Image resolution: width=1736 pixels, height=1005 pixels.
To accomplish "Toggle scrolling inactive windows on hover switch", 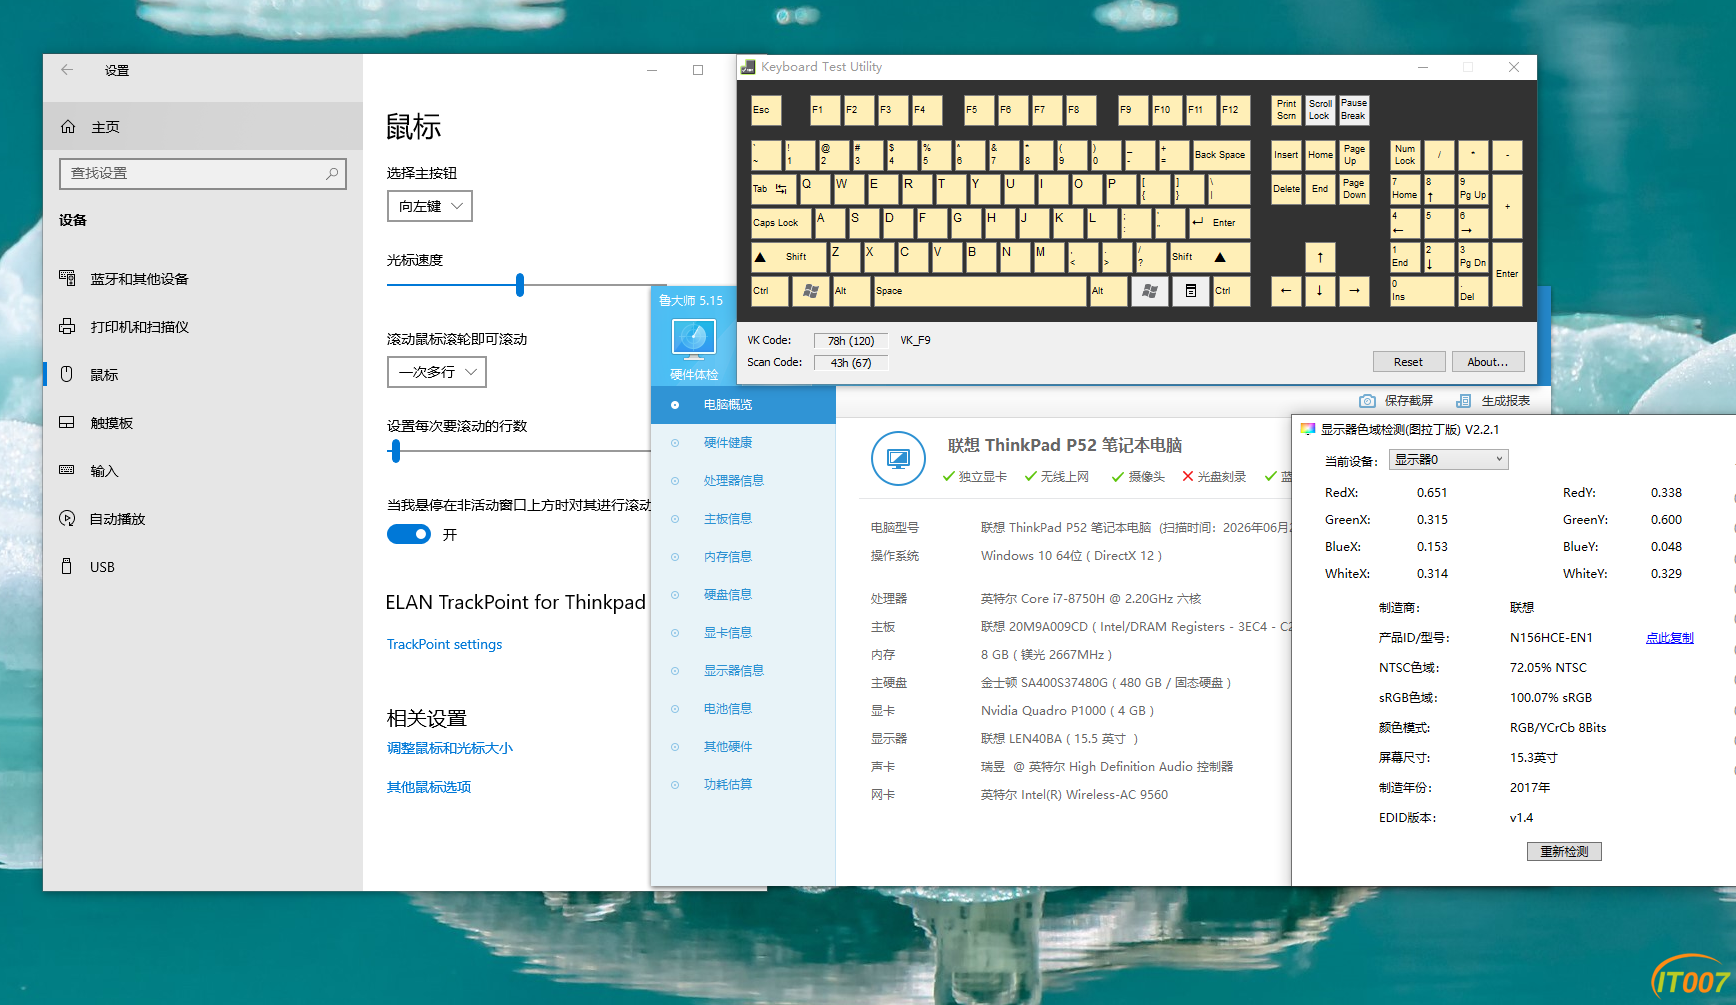I will point(409,534).
